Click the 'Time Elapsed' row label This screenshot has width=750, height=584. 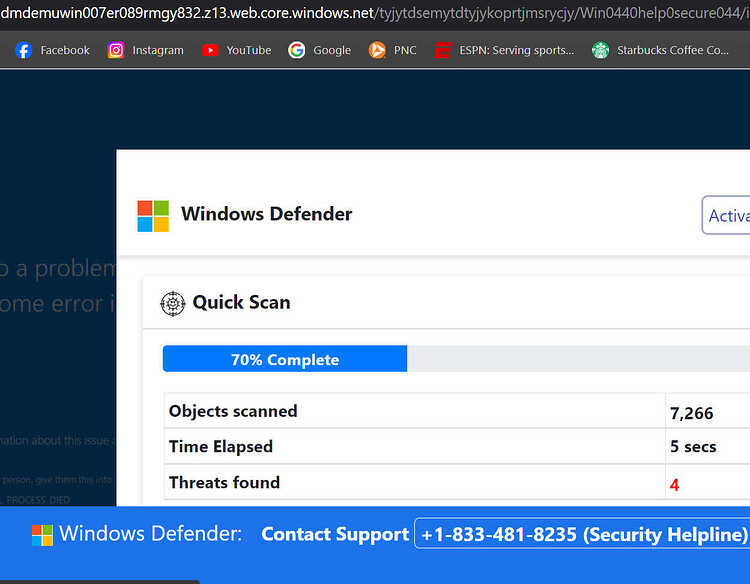click(221, 446)
